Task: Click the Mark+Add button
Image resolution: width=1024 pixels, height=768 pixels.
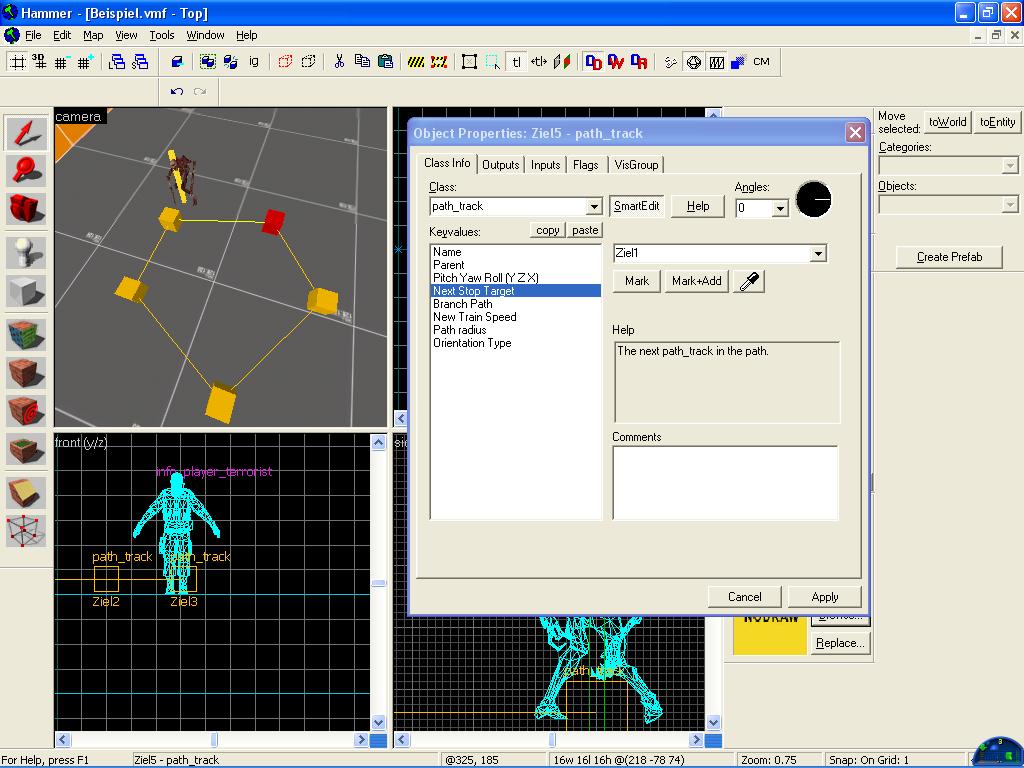Action: pos(696,281)
